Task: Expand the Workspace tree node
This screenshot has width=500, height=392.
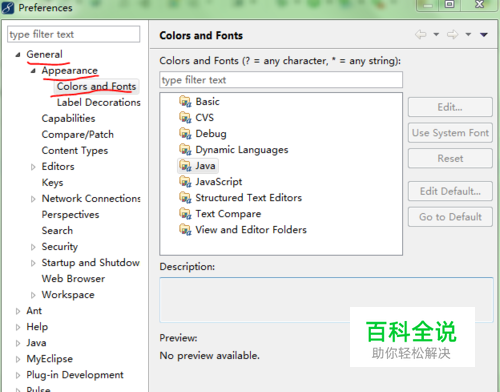Action: tap(33, 295)
